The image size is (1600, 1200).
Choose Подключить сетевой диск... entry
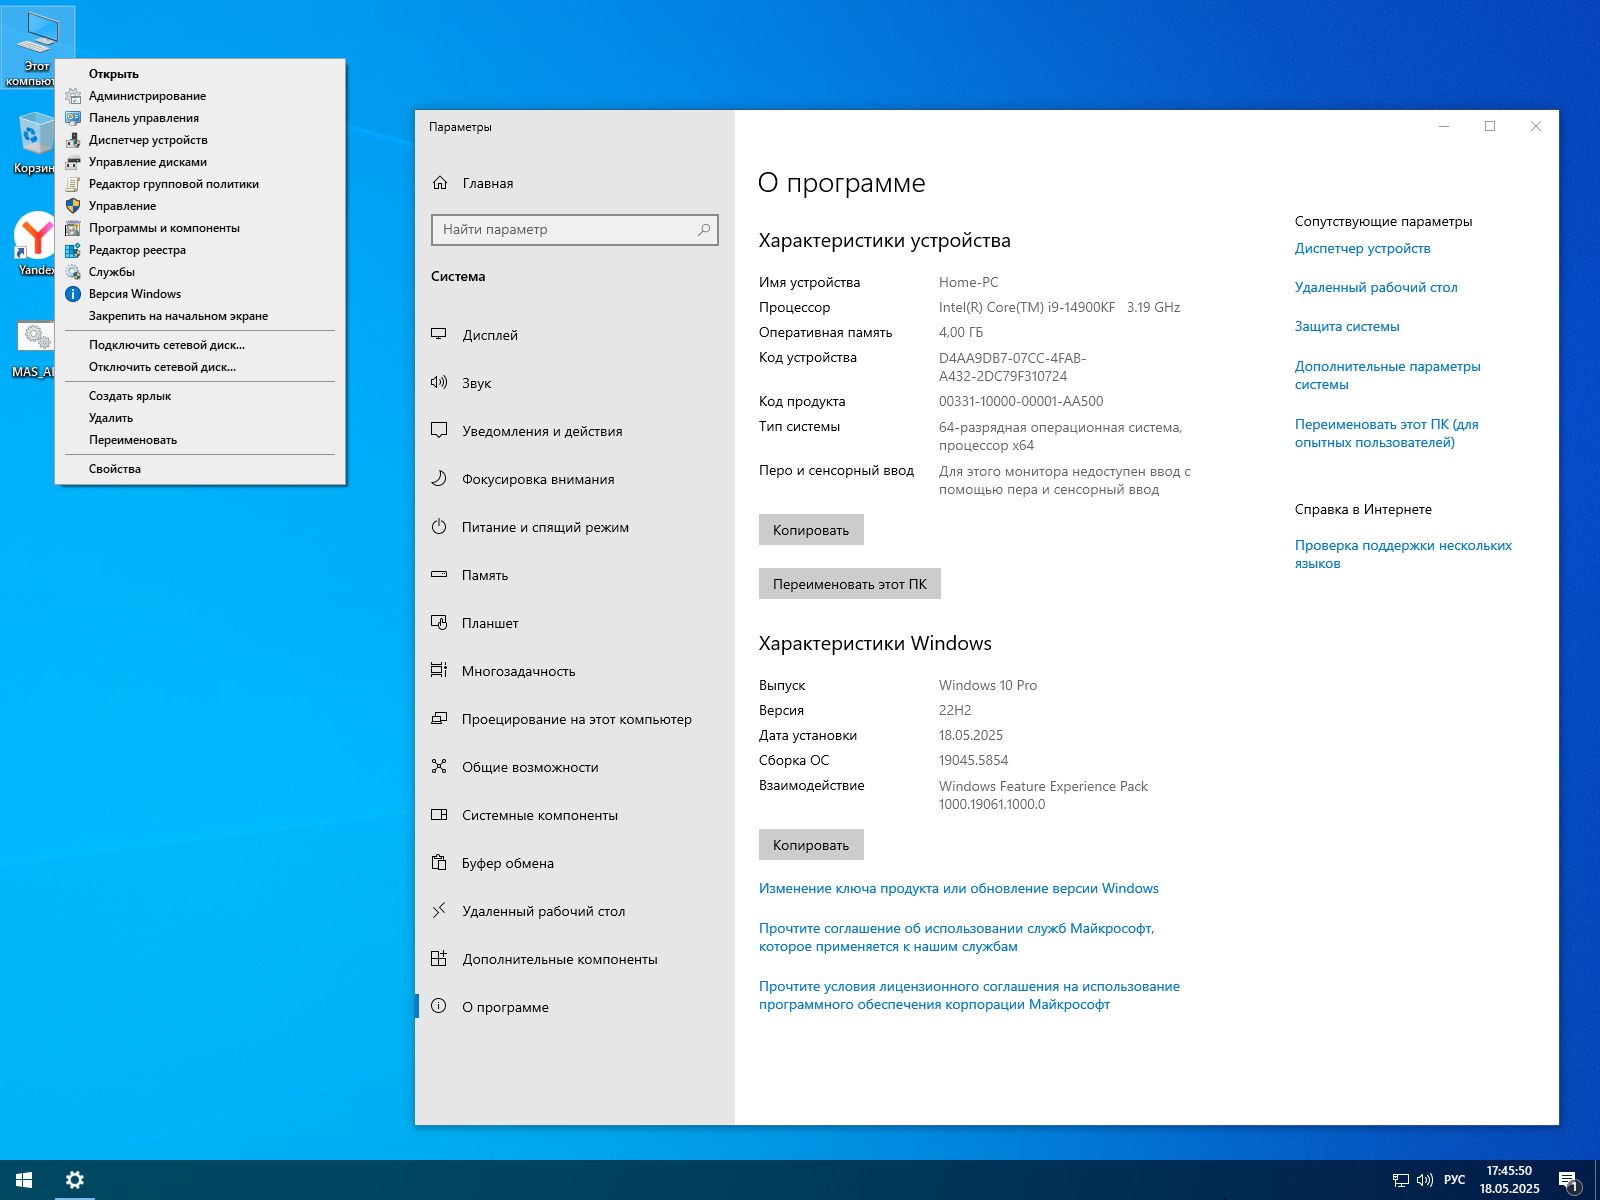point(200,345)
